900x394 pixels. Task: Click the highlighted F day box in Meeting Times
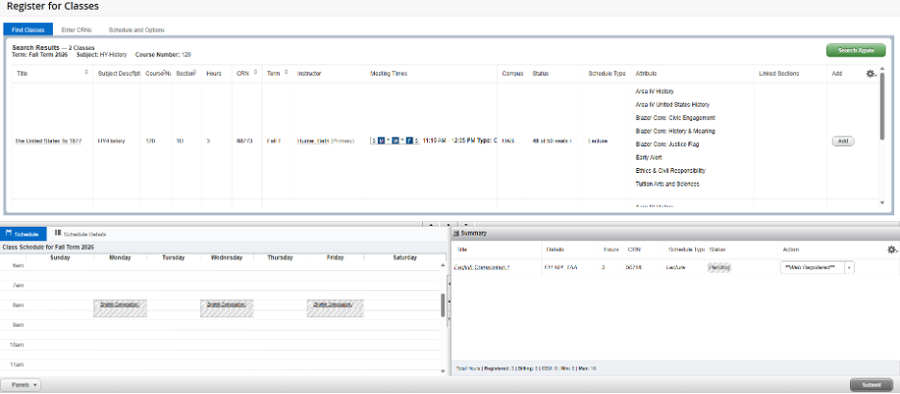coord(410,141)
